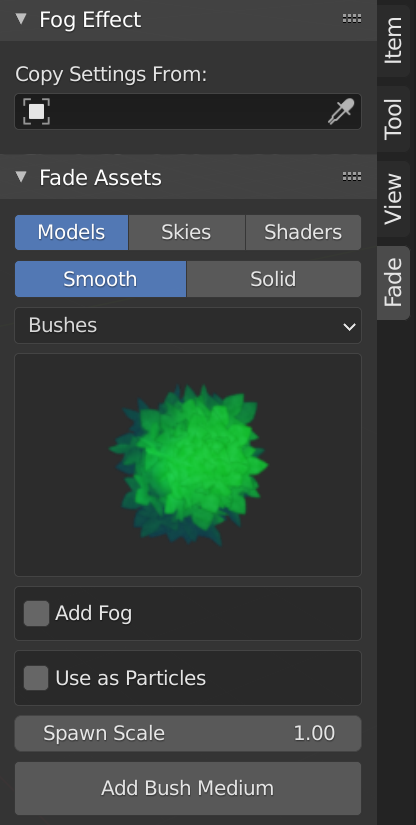416x825 pixels.
Task: Open the Bushes category dropdown
Action: click(x=188, y=326)
